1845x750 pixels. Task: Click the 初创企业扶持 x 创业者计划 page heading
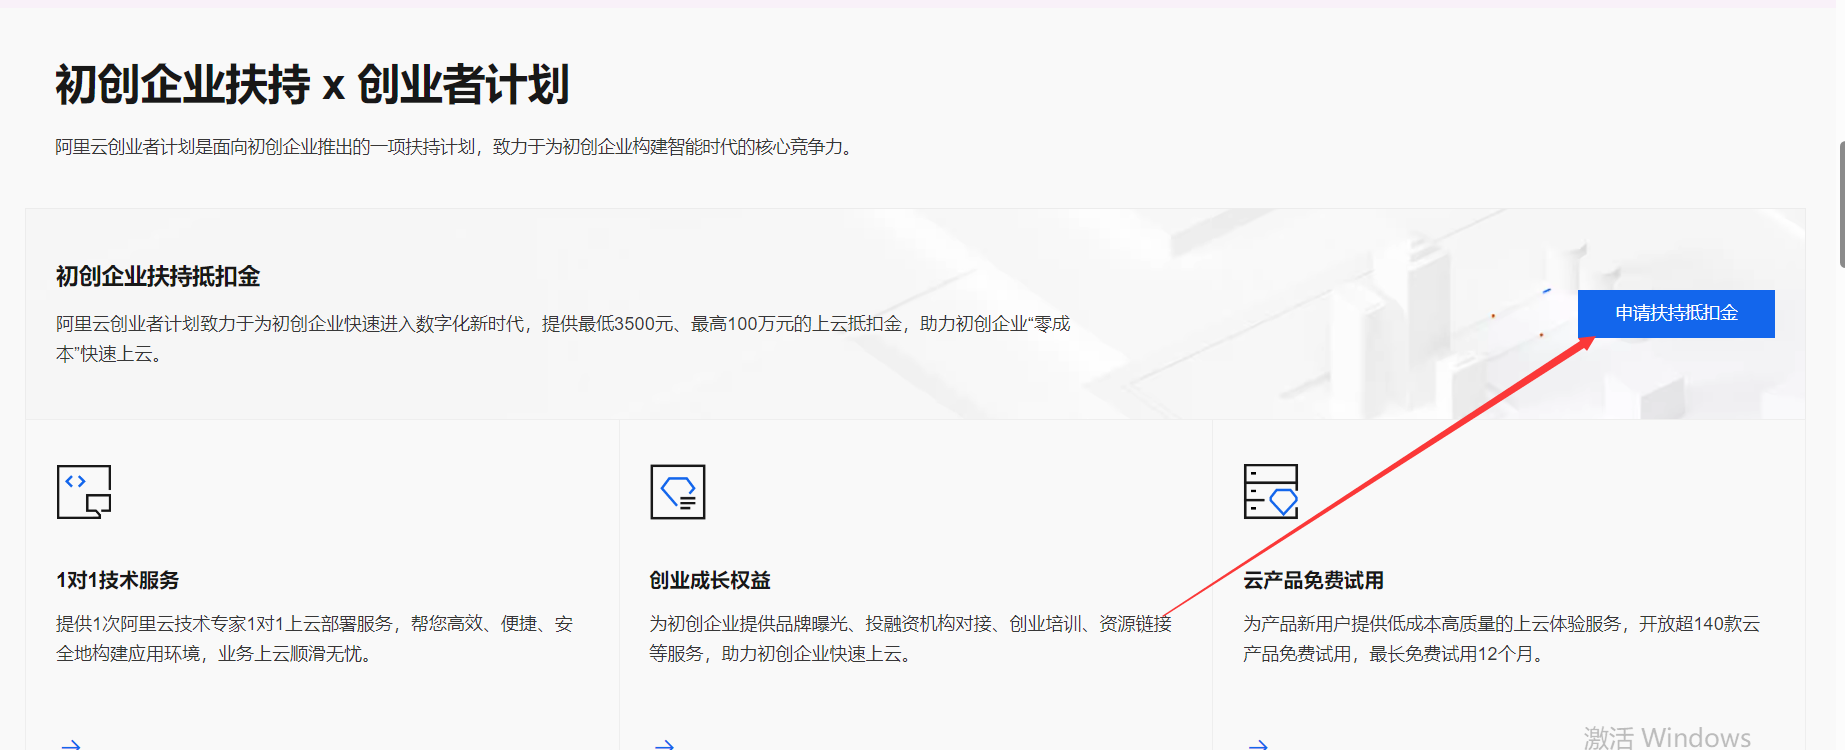click(312, 84)
